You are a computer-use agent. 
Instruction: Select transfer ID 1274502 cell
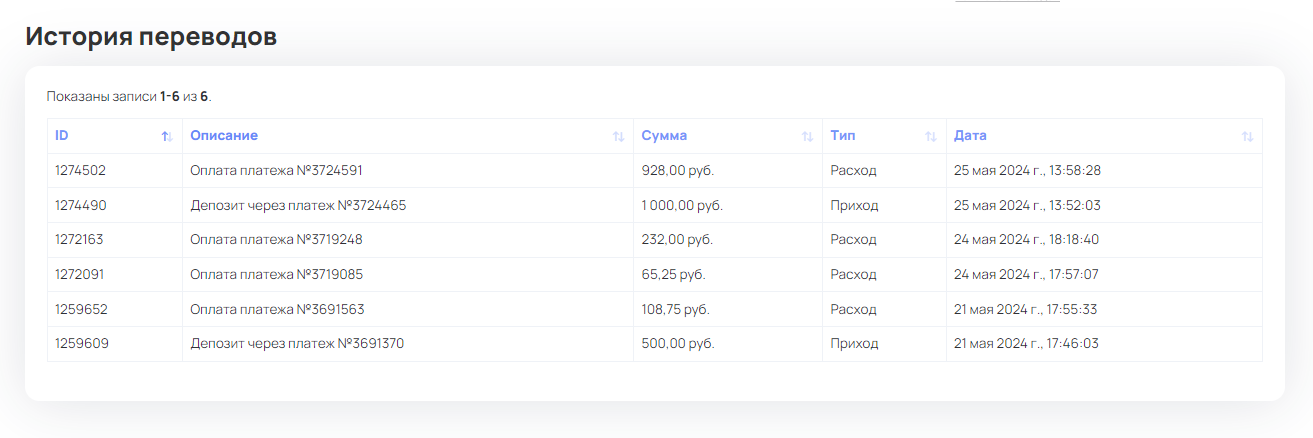click(80, 171)
